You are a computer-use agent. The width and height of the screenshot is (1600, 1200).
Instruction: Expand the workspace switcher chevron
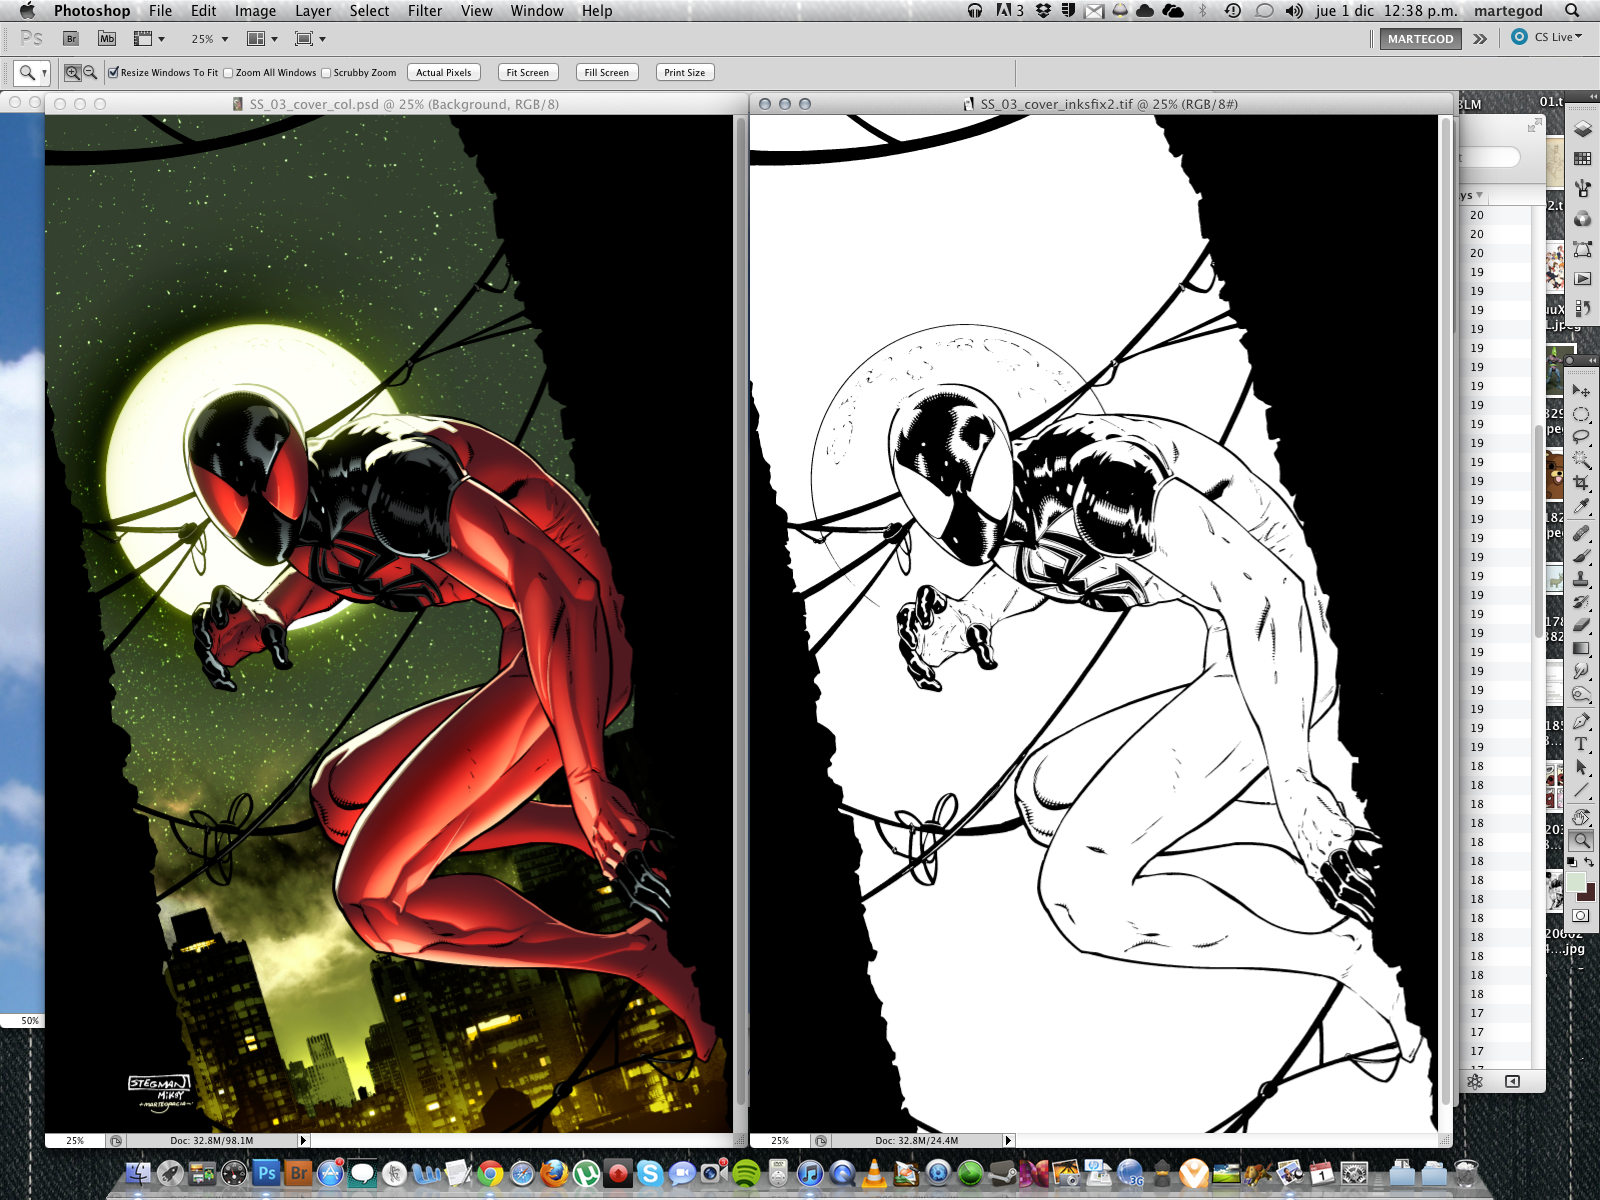coord(1480,39)
